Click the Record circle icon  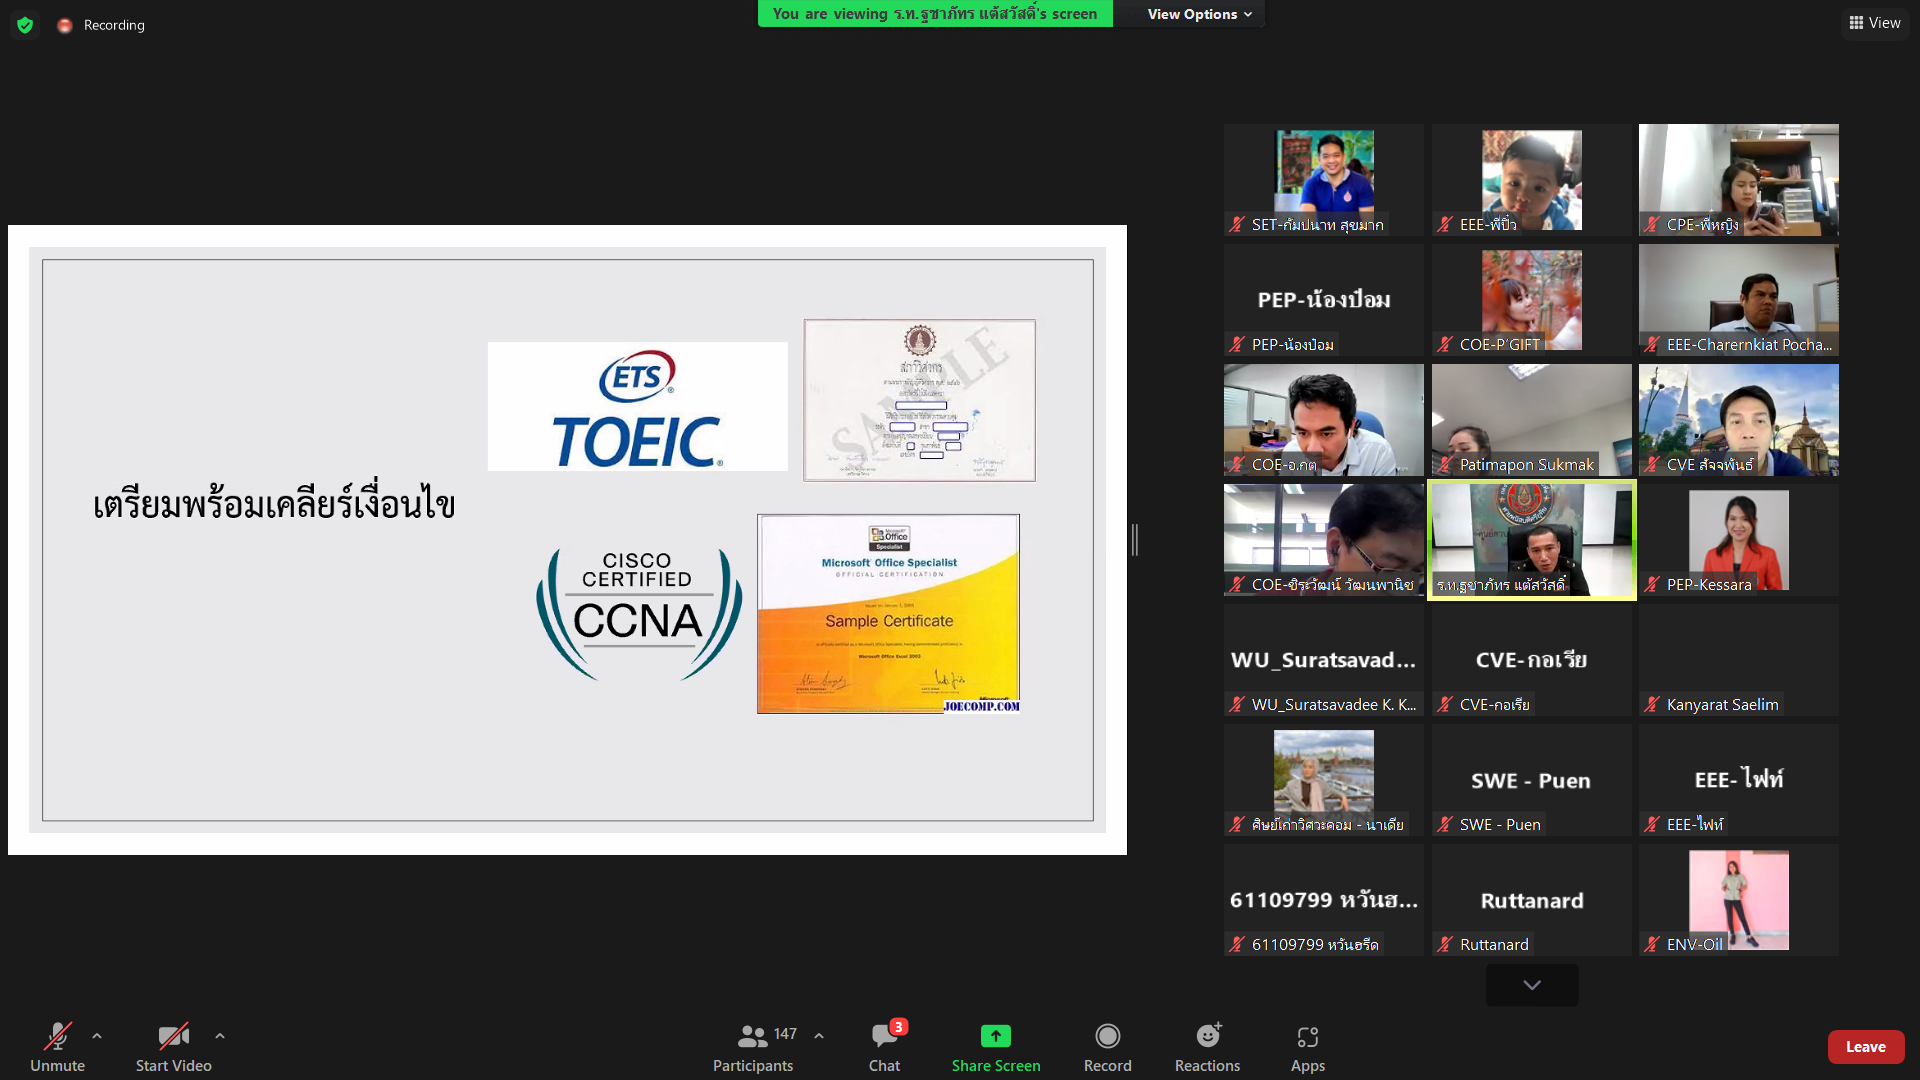(1107, 1036)
